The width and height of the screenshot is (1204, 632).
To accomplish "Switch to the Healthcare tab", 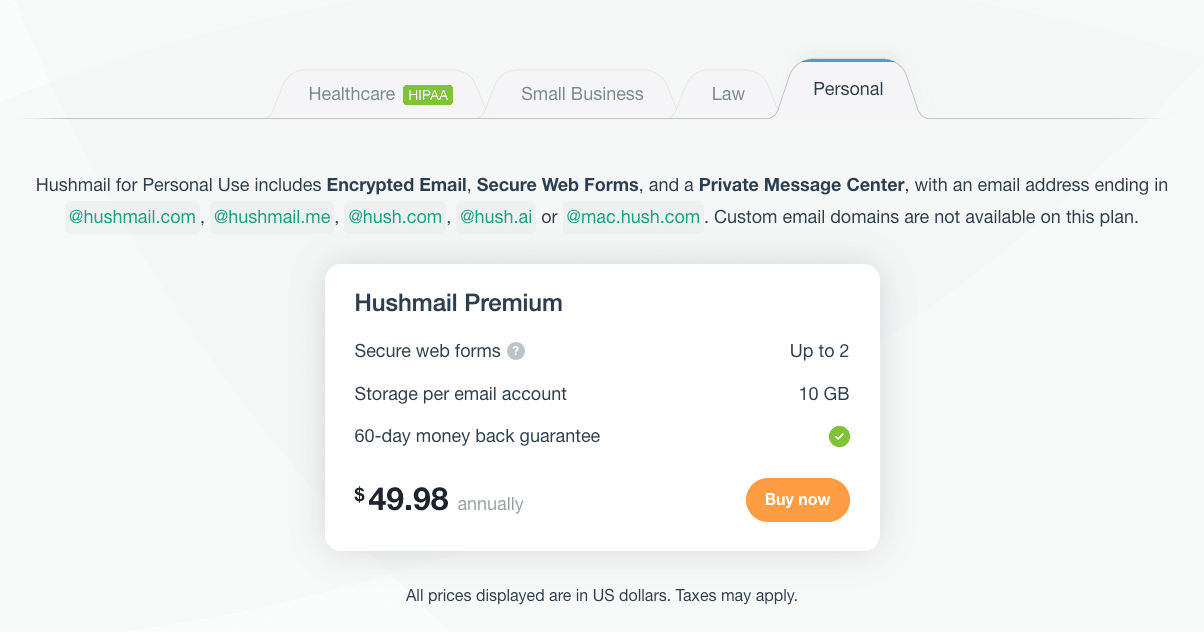I will click(380, 94).
